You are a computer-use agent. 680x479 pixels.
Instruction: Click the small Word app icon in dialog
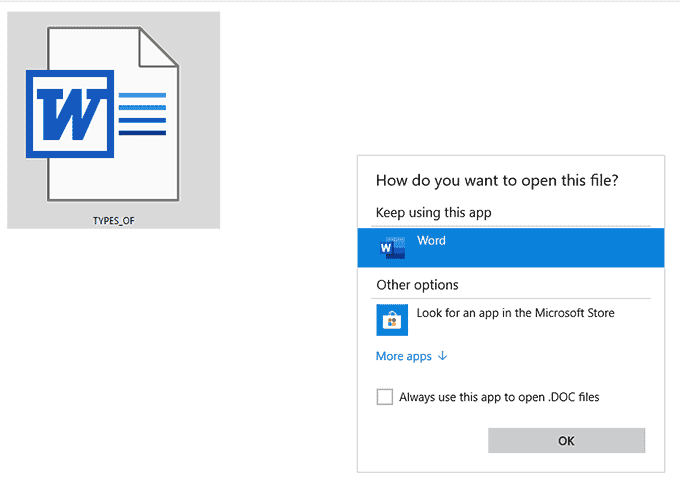pyautogui.click(x=390, y=248)
